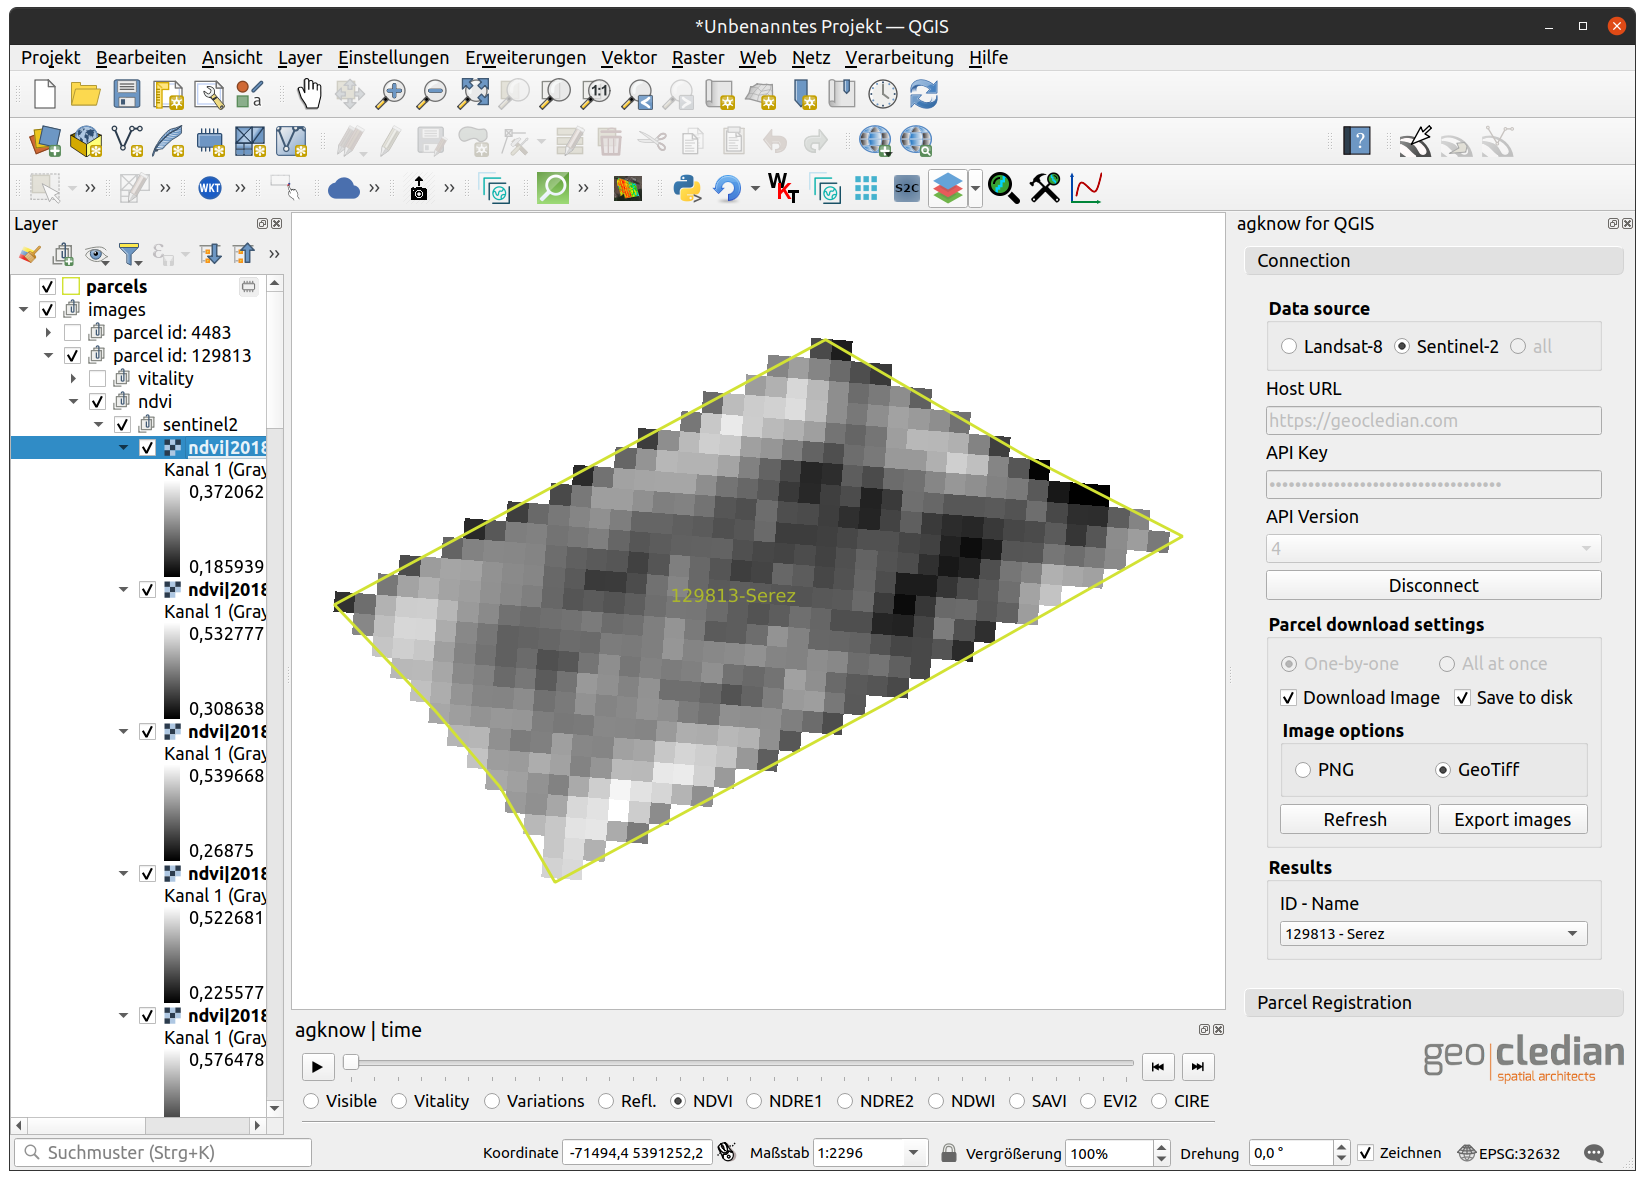Click the Disconnect button
1645x1180 pixels.
1433,586
